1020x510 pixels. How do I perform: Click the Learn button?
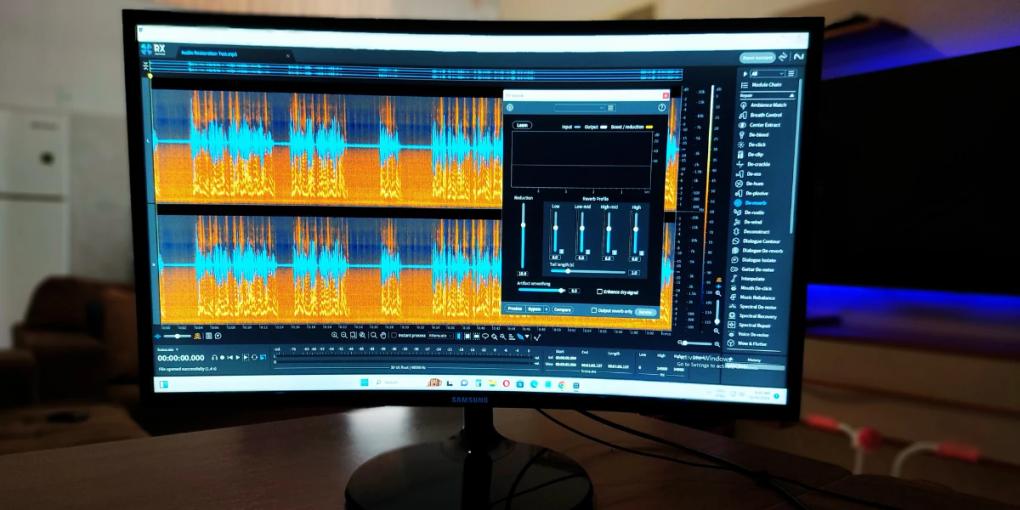[x=522, y=125]
